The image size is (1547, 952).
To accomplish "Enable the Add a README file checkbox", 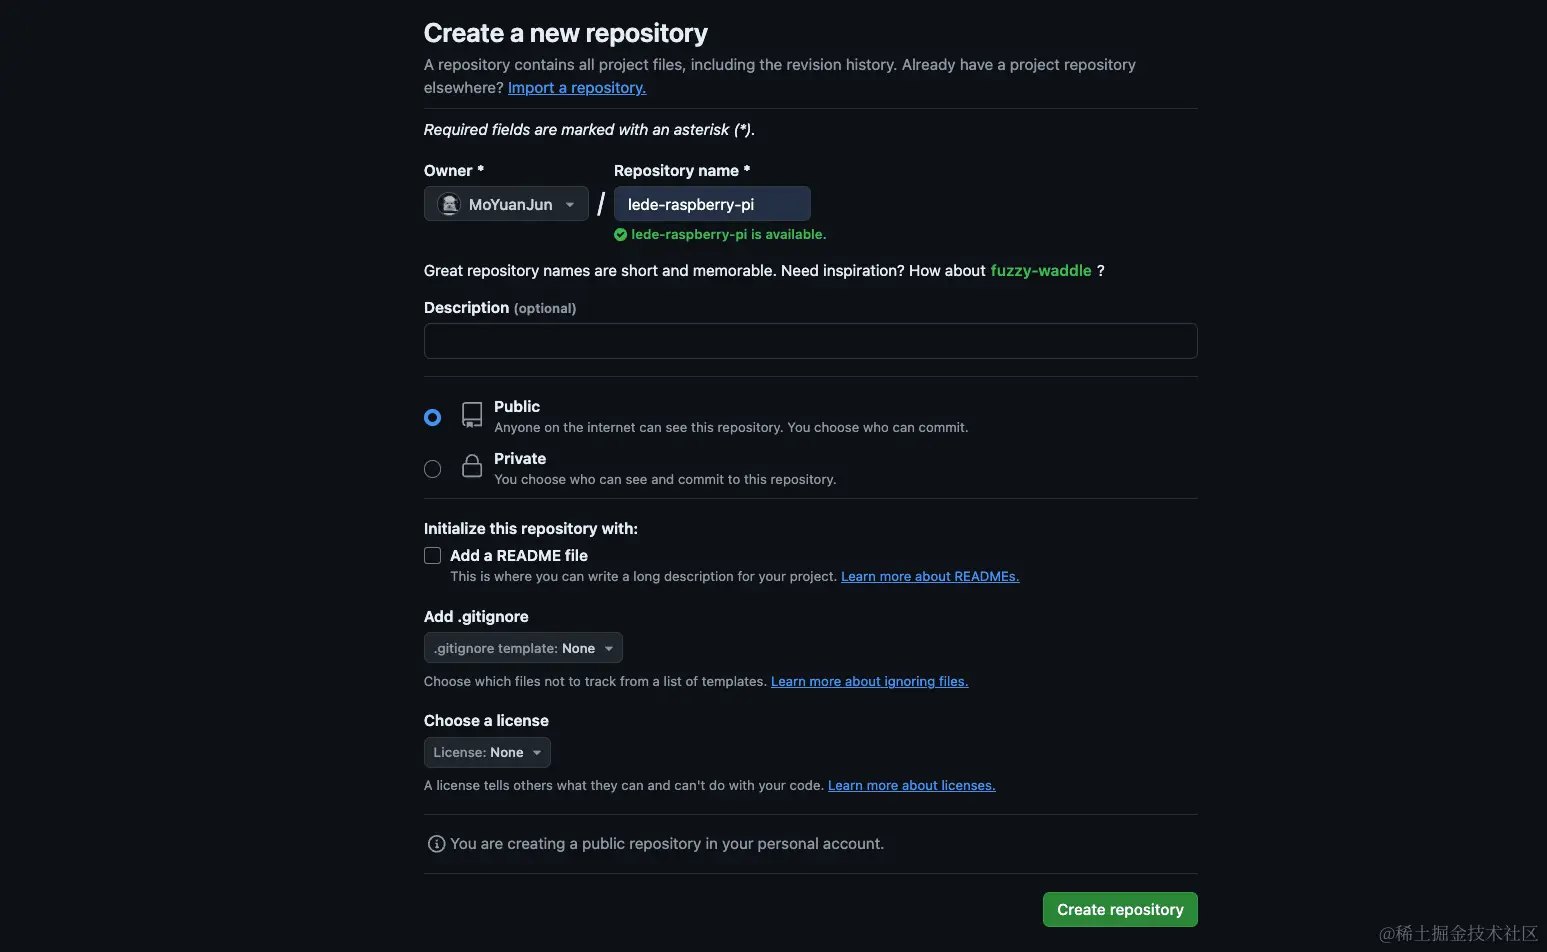I will click(432, 555).
